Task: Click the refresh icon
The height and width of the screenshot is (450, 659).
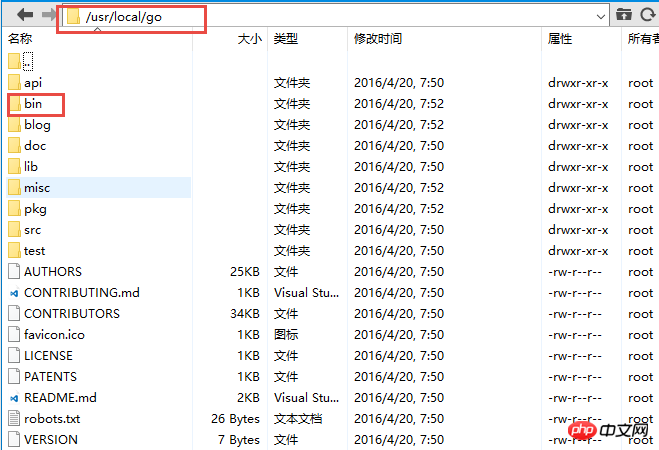Action: point(648,15)
